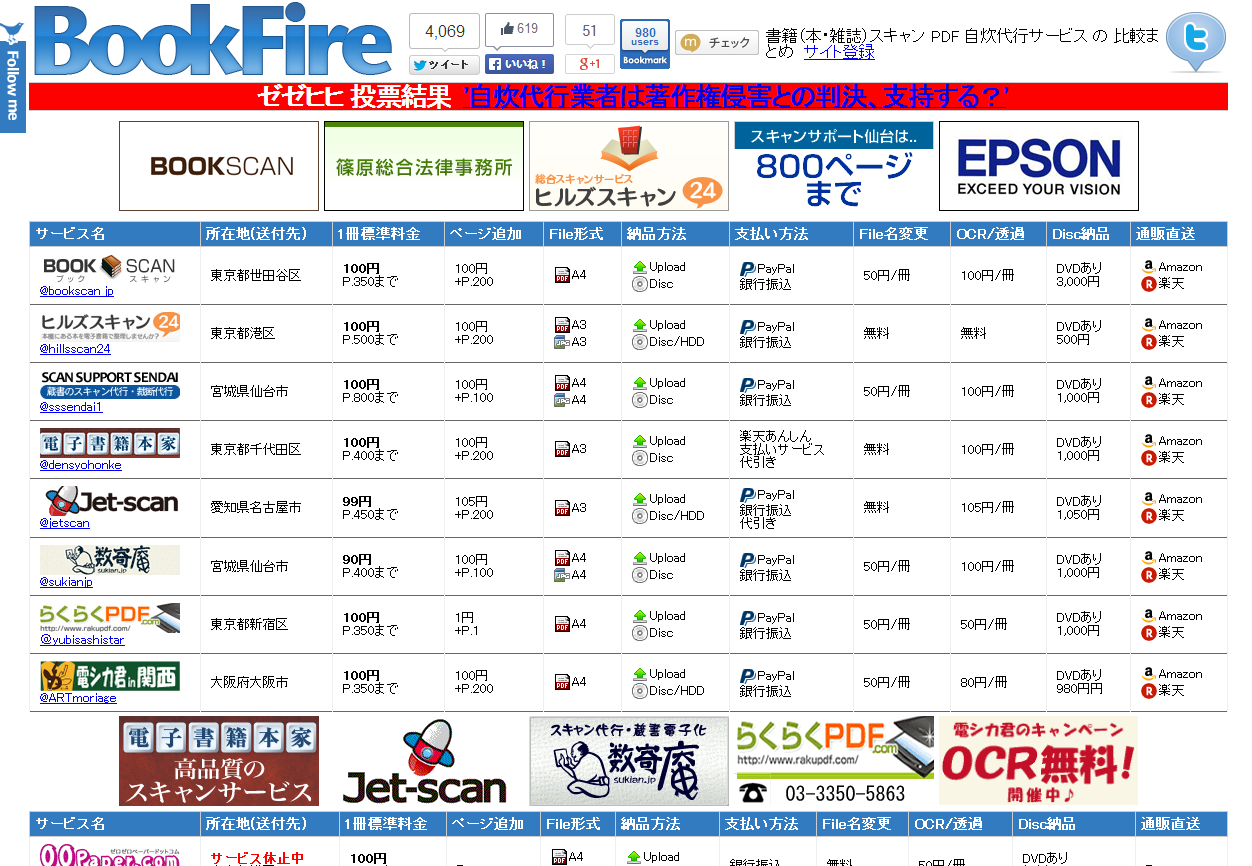Click the サービス休止中 red text

[x=257, y=858]
